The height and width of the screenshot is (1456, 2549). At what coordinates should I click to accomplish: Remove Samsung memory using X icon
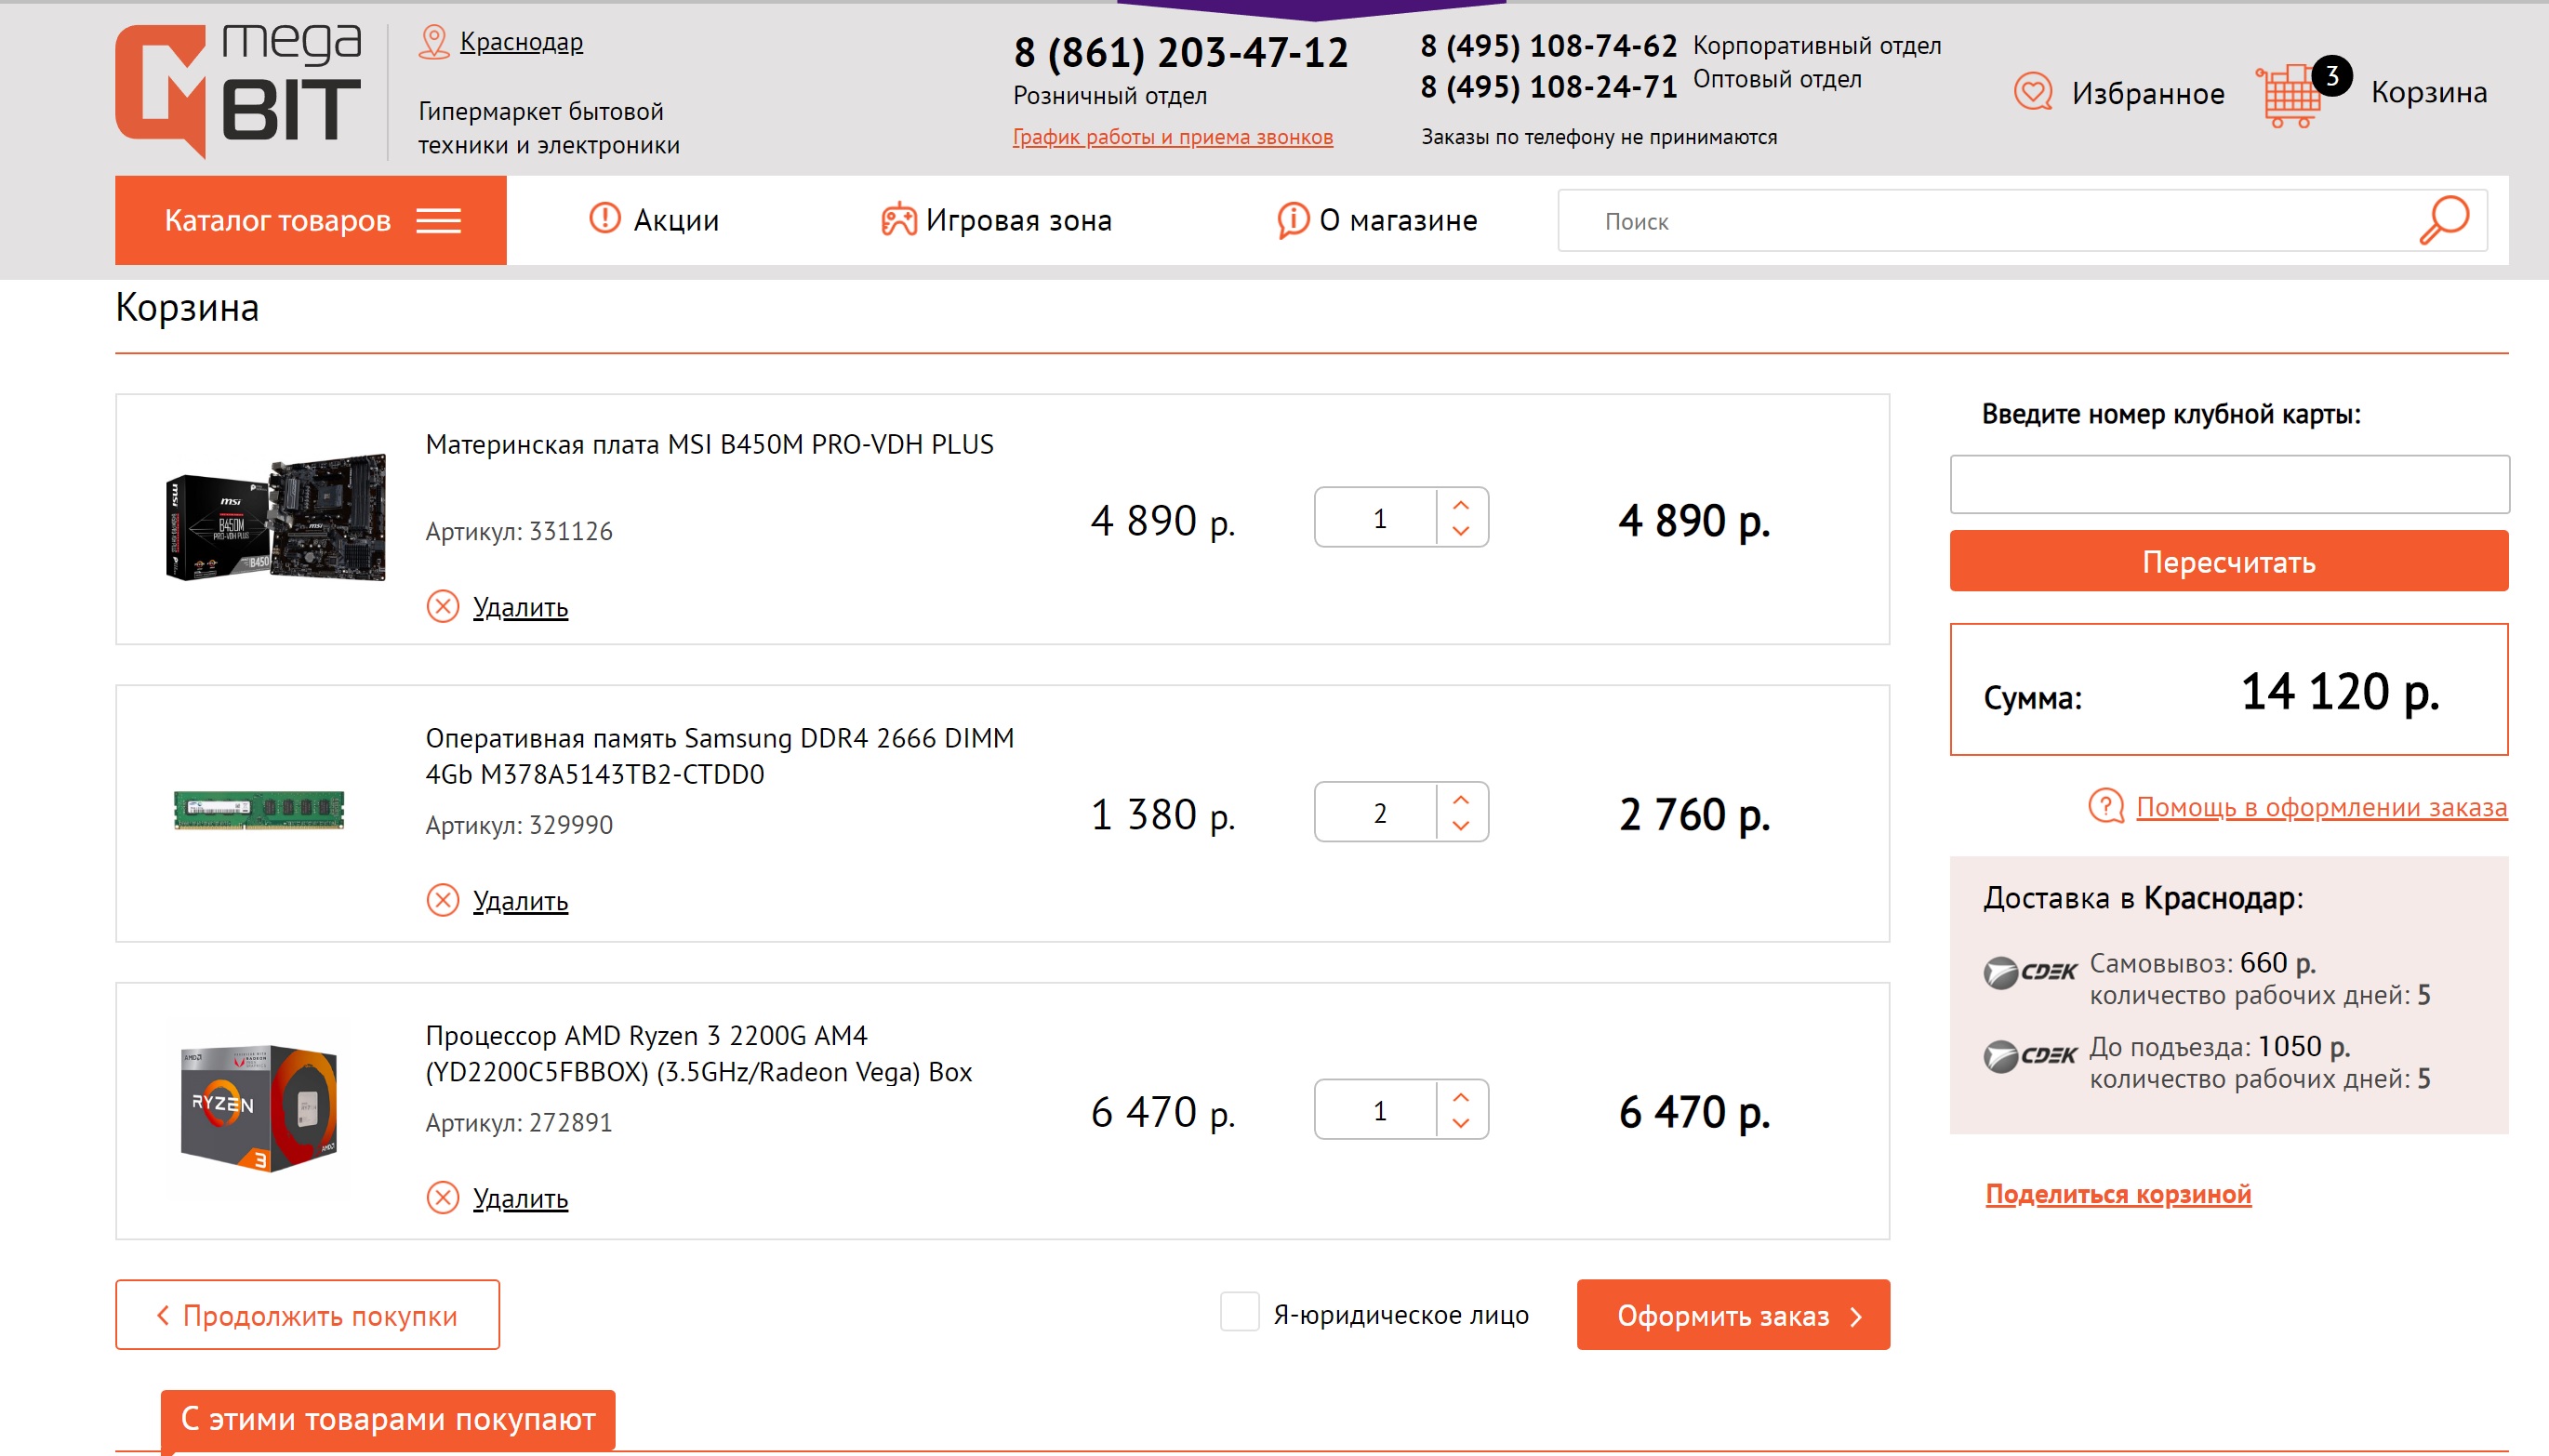coord(442,901)
